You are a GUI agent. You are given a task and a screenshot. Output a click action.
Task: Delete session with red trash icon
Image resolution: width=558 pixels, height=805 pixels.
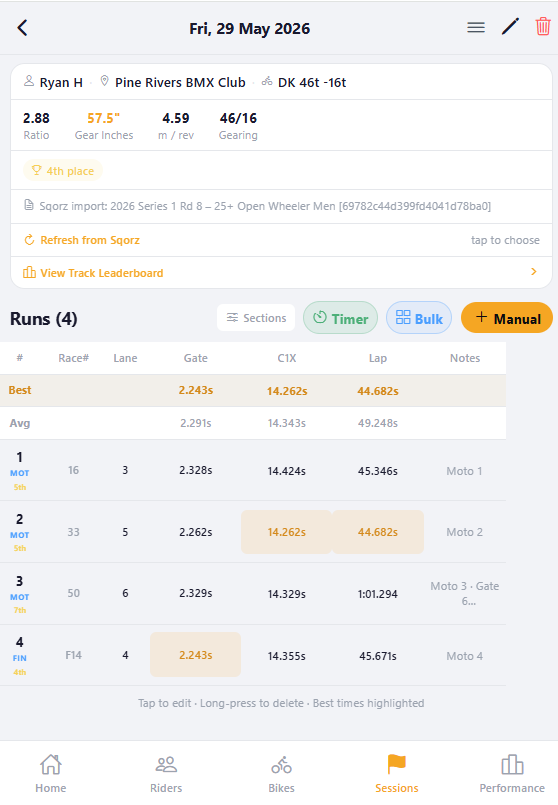543,27
